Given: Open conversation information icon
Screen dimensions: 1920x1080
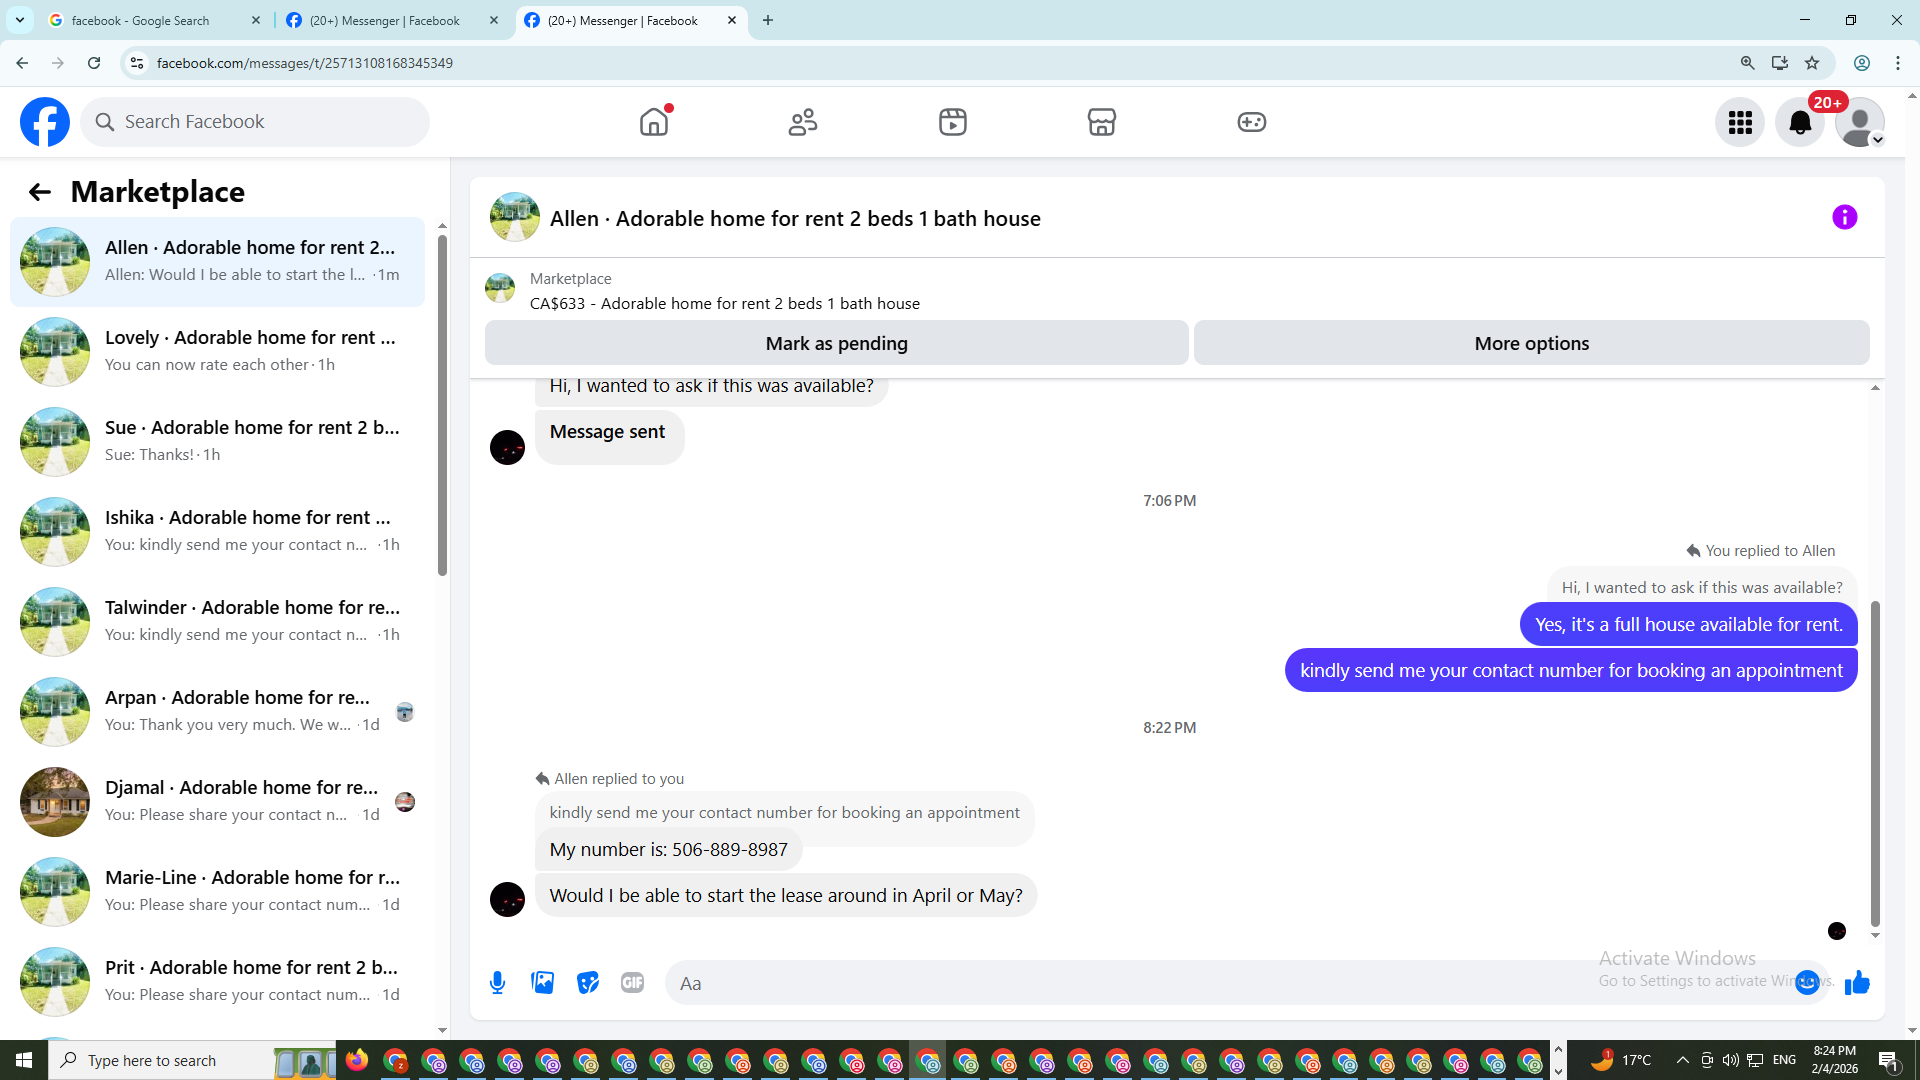Looking at the screenshot, I should coord(1844,217).
